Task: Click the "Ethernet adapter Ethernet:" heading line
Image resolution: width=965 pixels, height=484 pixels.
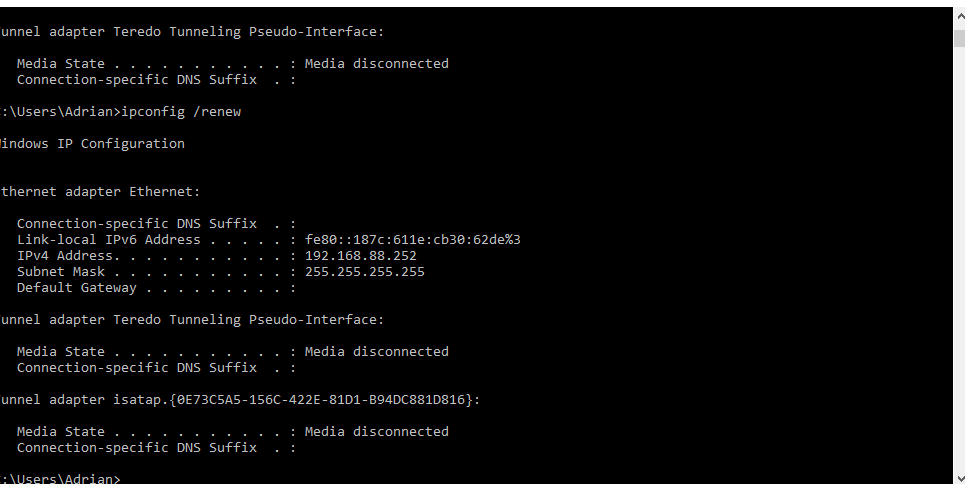Action: [100, 192]
